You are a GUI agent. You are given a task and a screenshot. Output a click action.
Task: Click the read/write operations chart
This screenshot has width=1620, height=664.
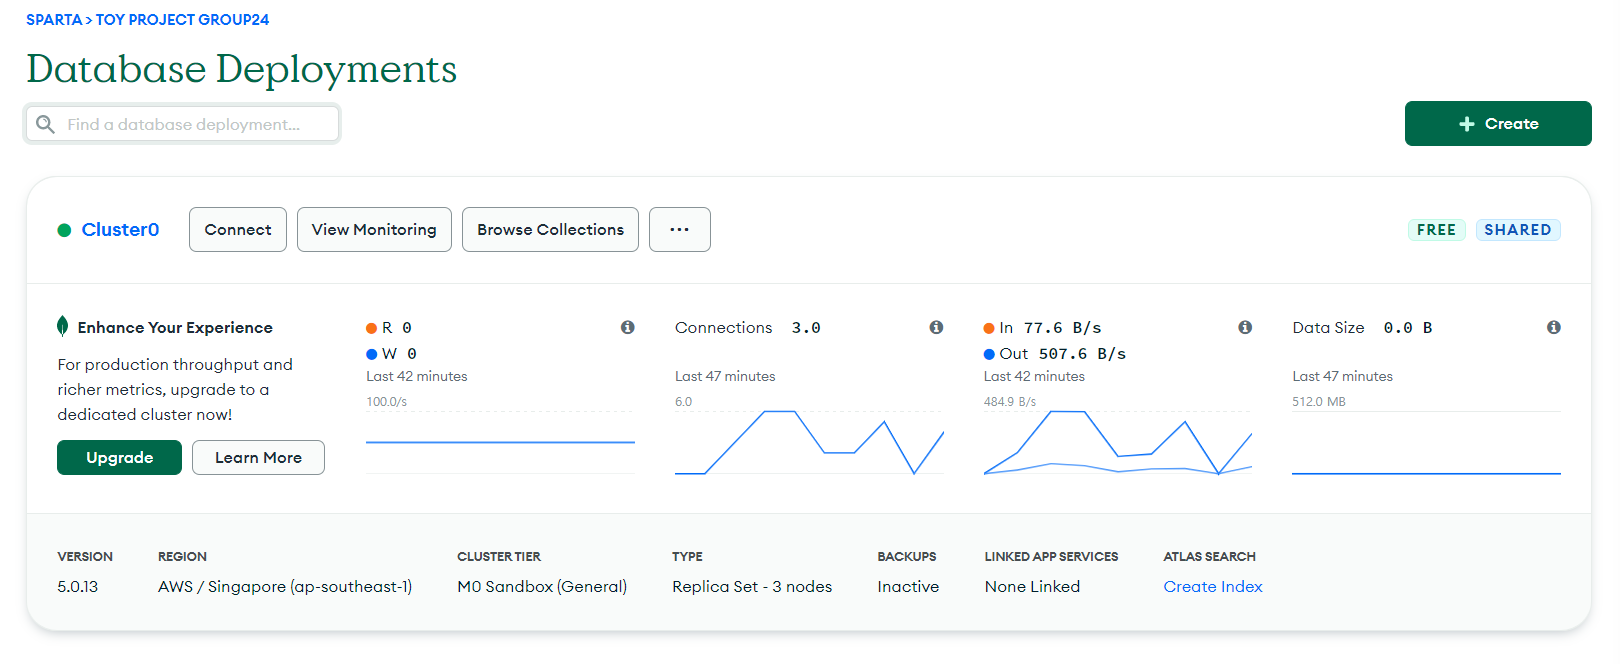(x=500, y=442)
